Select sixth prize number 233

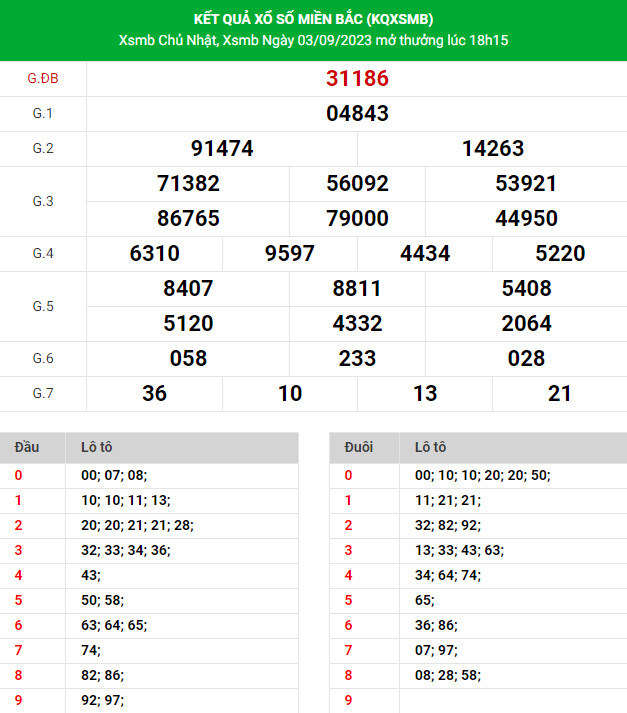357,358
